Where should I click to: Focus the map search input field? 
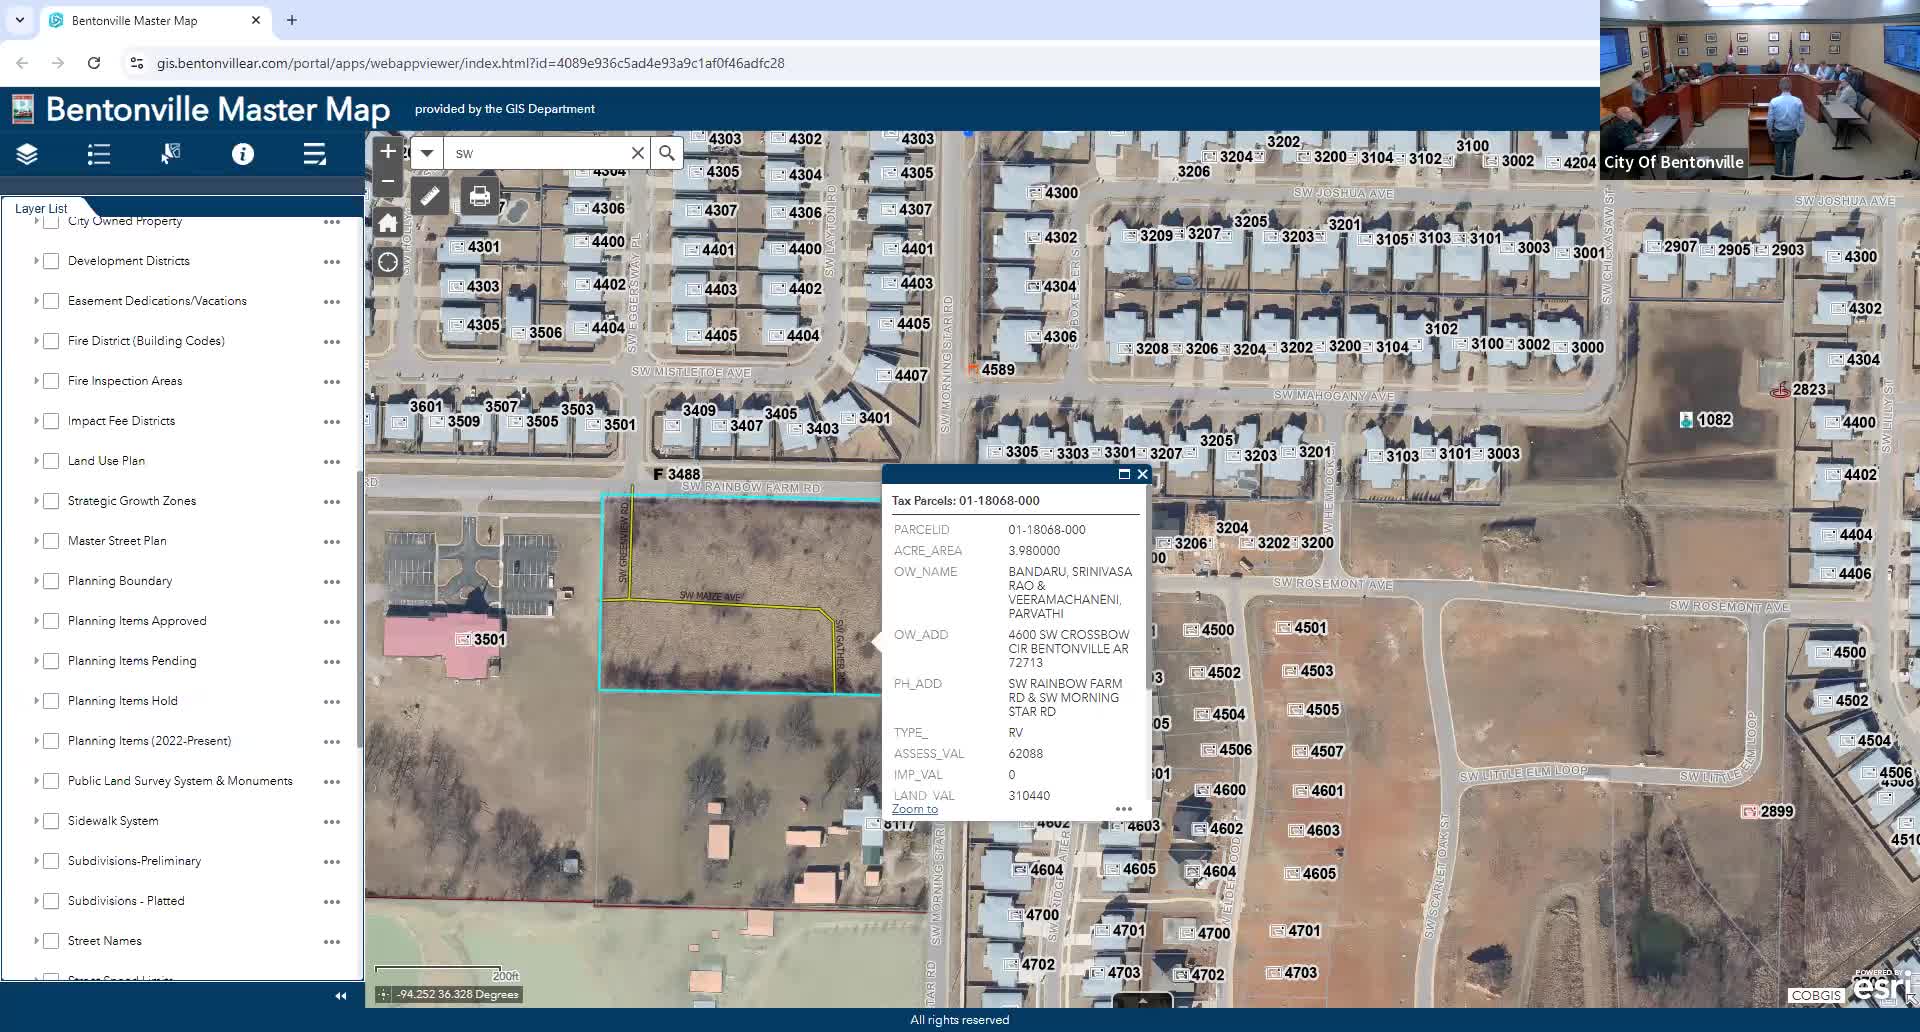[538, 153]
